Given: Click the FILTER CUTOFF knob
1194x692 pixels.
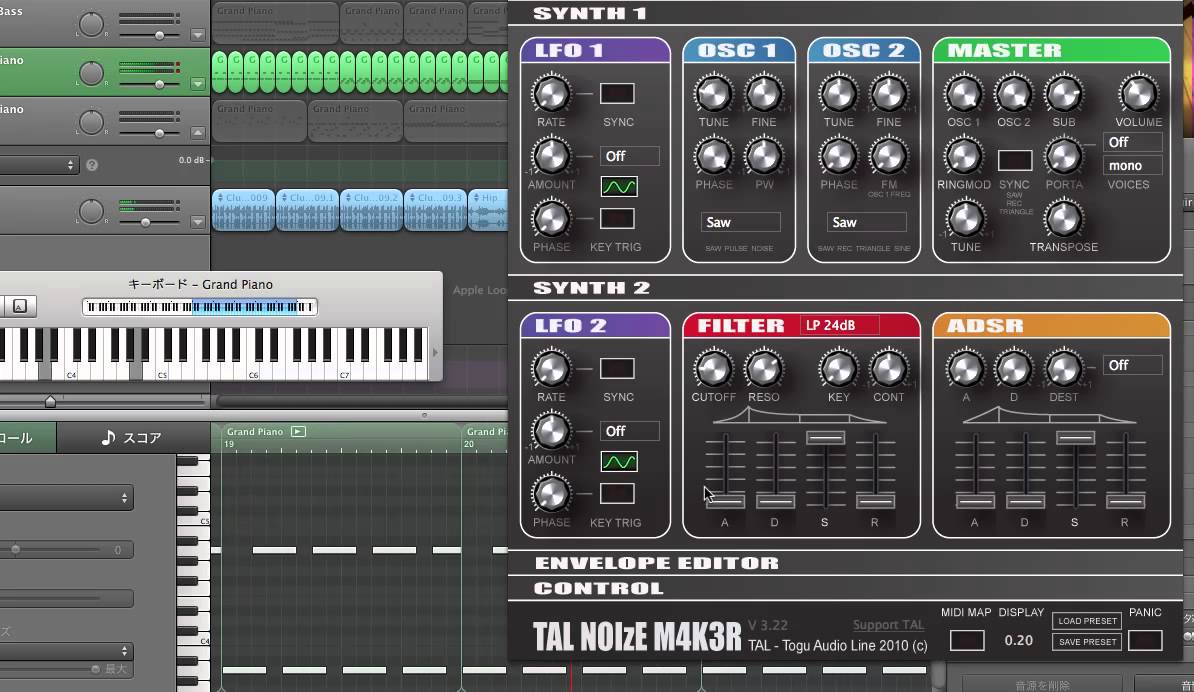Looking at the screenshot, I should [x=714, y=368].
